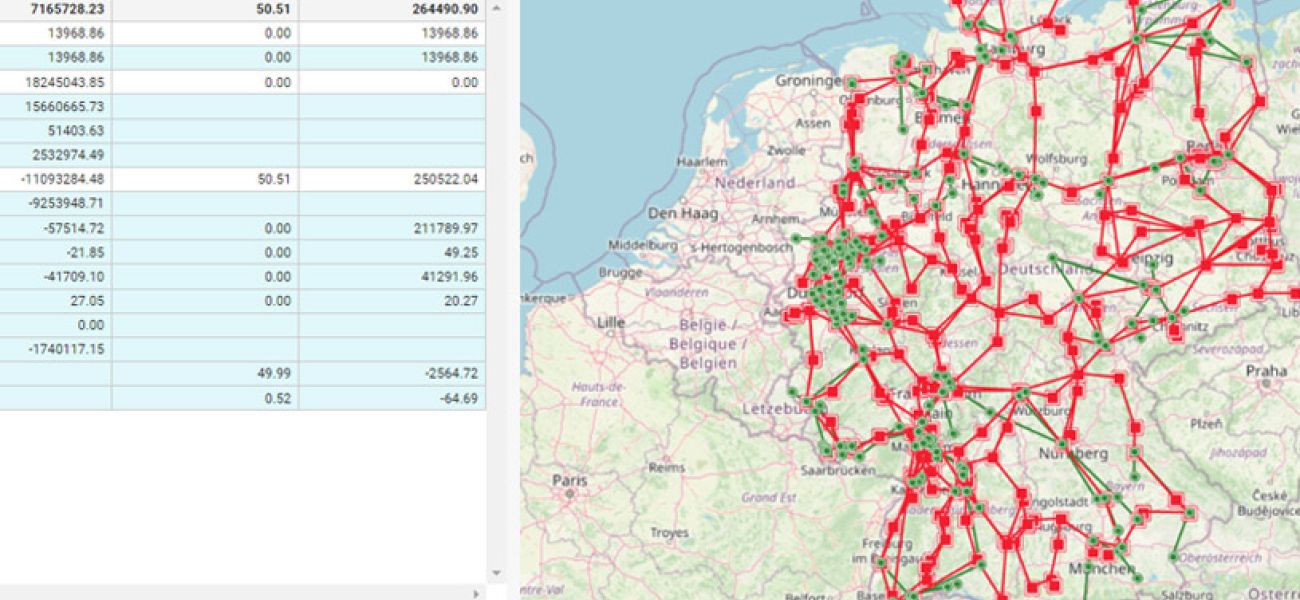
Task: Click the Praha city label
Action: coord(1267,371)
